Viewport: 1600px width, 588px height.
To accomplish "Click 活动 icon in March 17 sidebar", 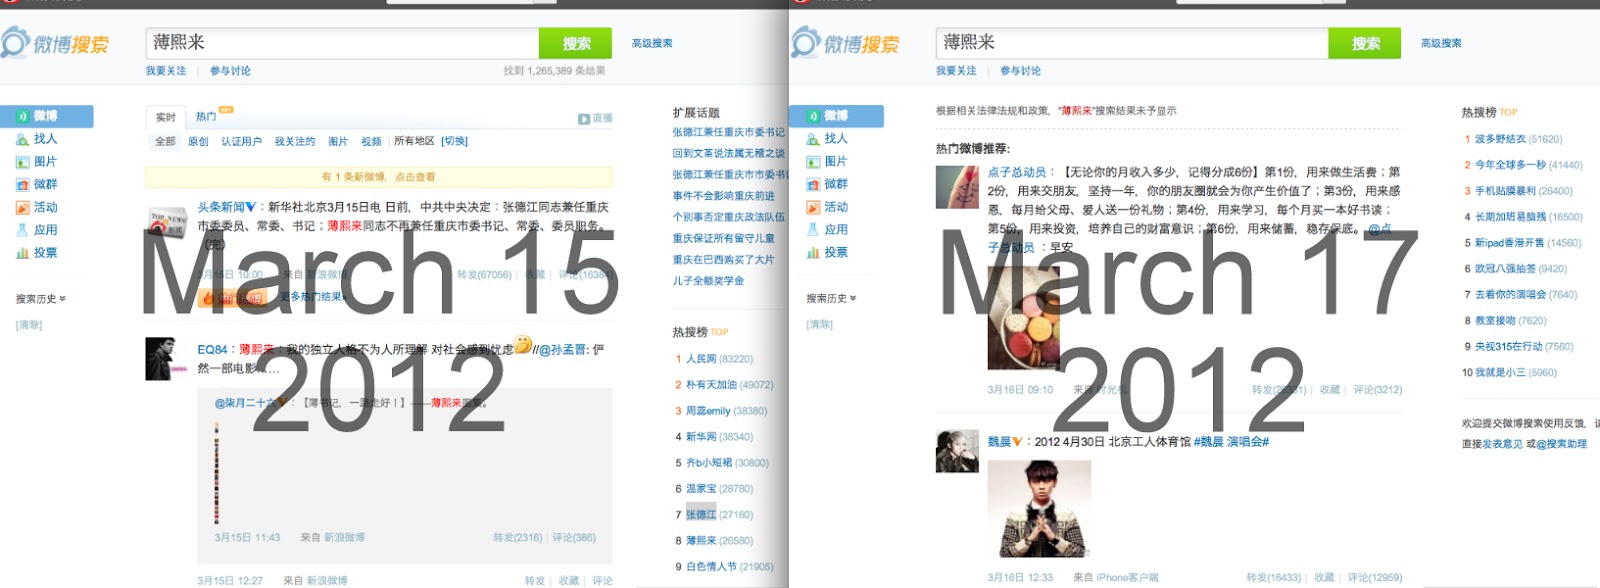I will pyautogui.click(x=813, y=208).
